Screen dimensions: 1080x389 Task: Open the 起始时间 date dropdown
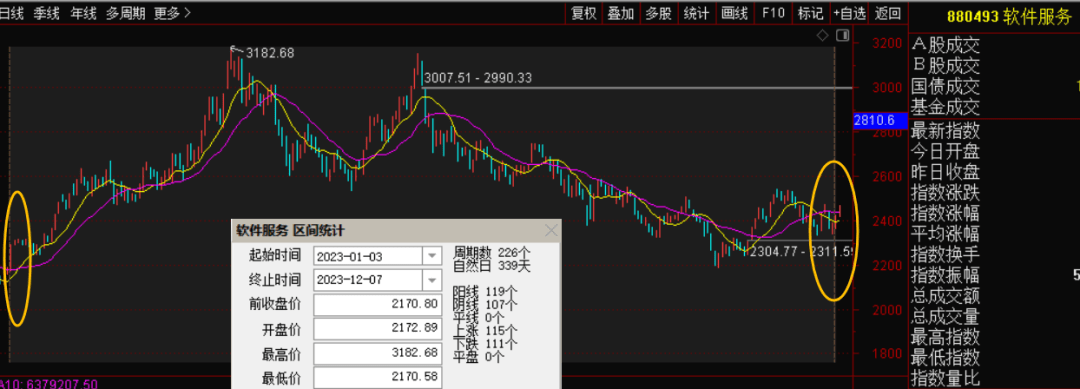[x=432, y=256]
